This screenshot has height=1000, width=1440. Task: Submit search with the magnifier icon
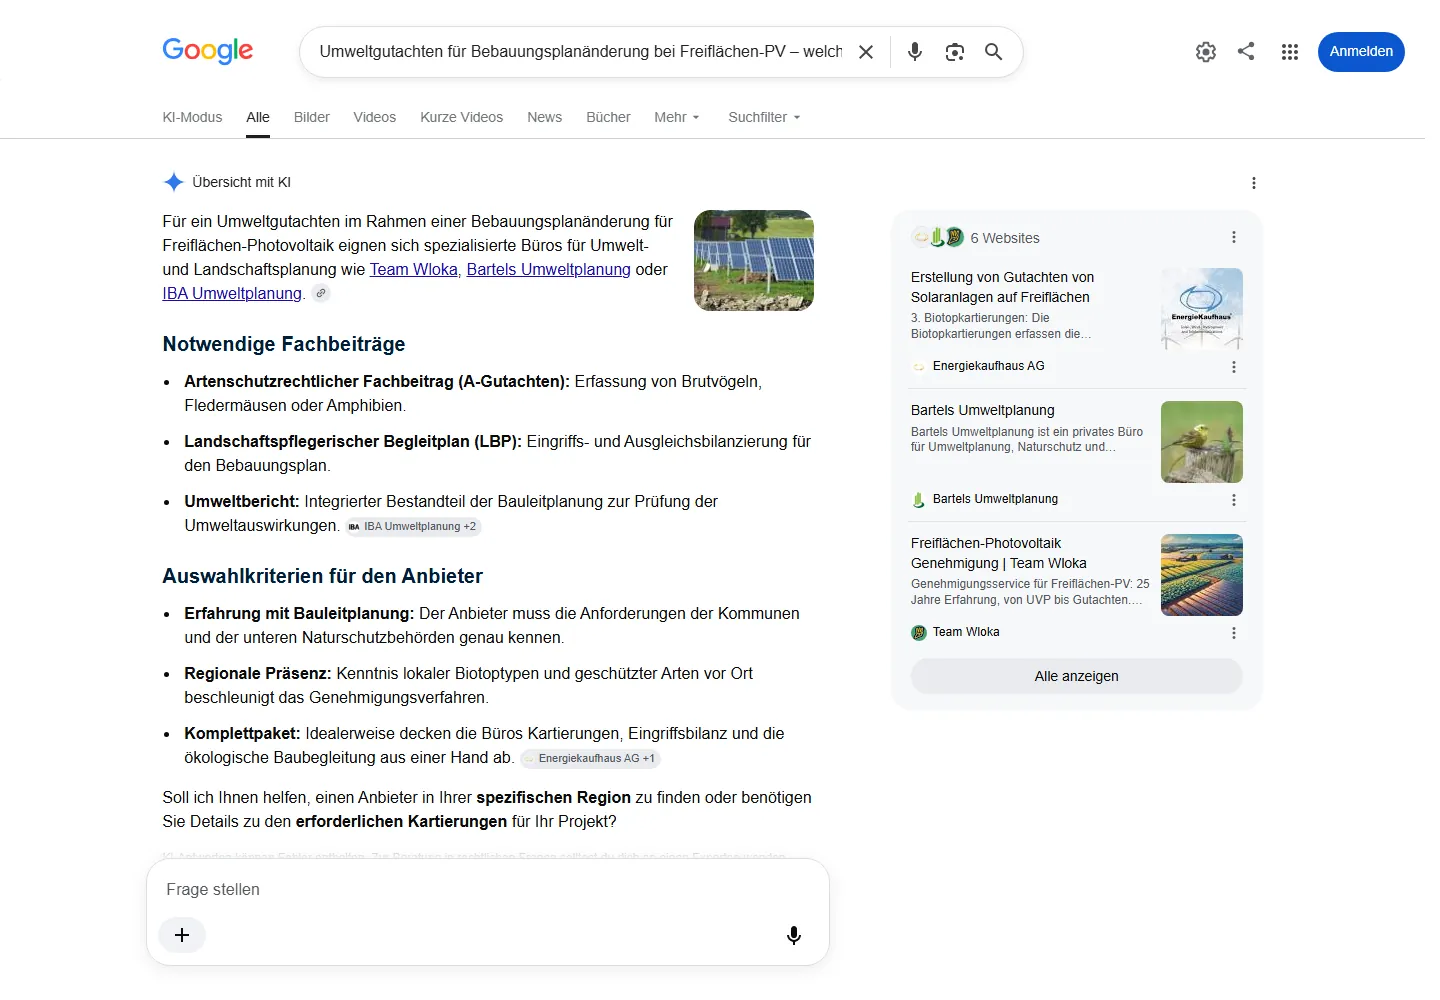click(x=994, y=52)
